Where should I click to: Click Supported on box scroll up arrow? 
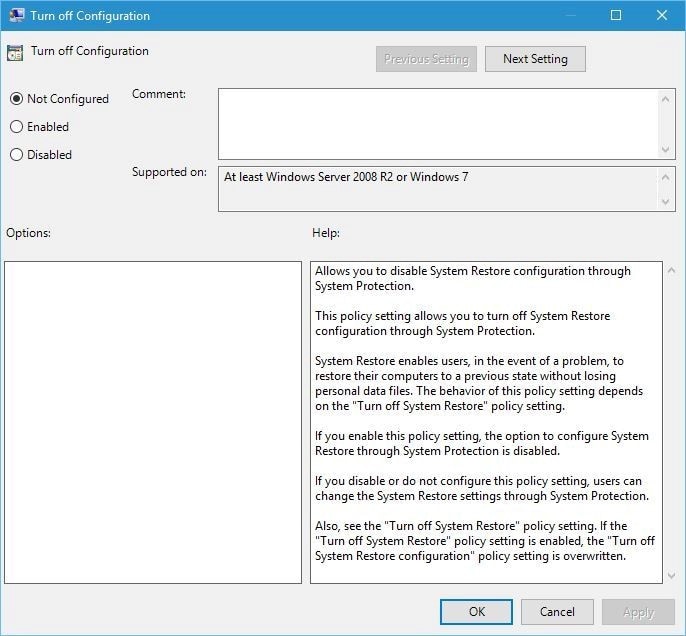pyautogui.click(x=665, y=177)
